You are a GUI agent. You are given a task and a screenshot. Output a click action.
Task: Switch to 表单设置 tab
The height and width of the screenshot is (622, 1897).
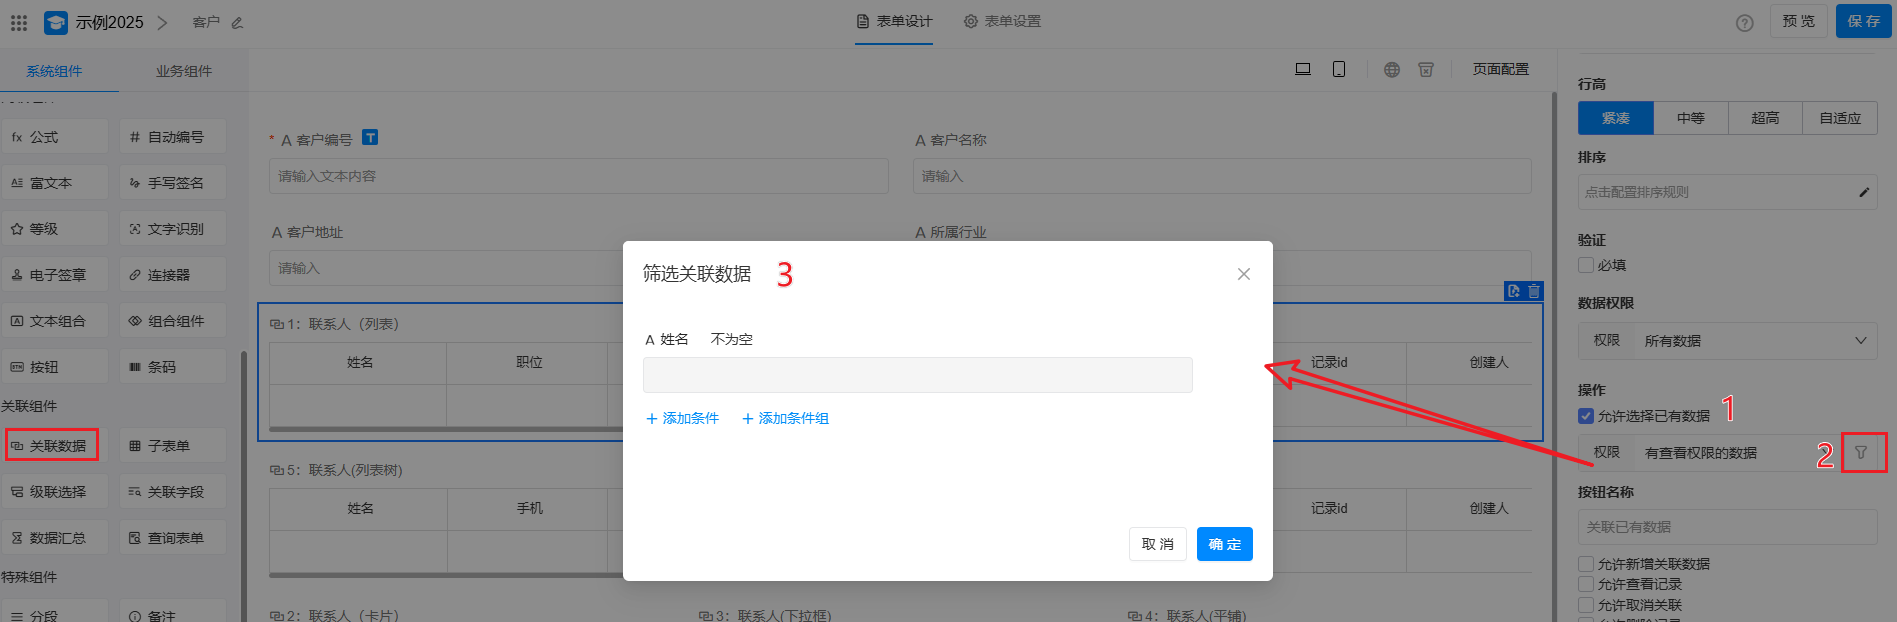1002,21
